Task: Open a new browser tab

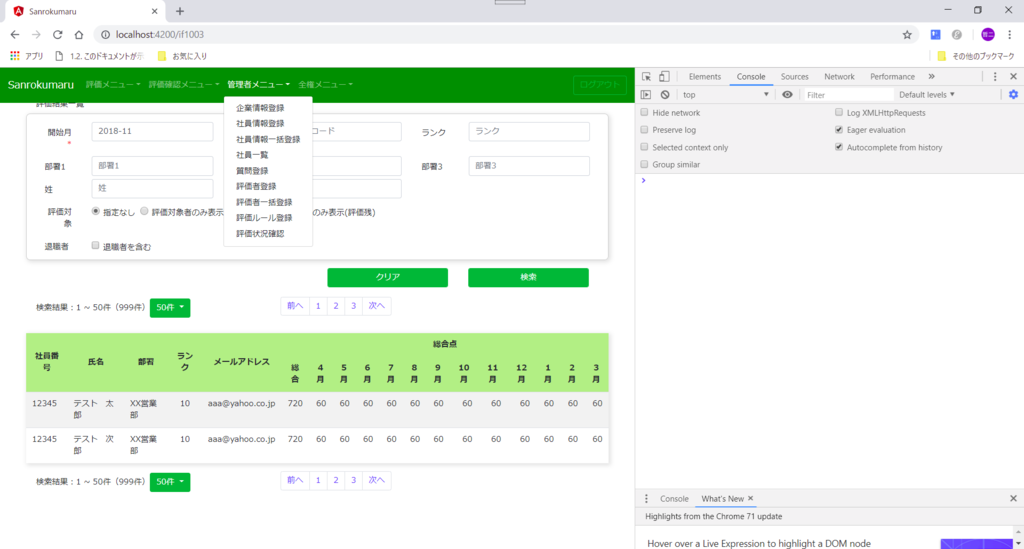Action: click(180, 11)
